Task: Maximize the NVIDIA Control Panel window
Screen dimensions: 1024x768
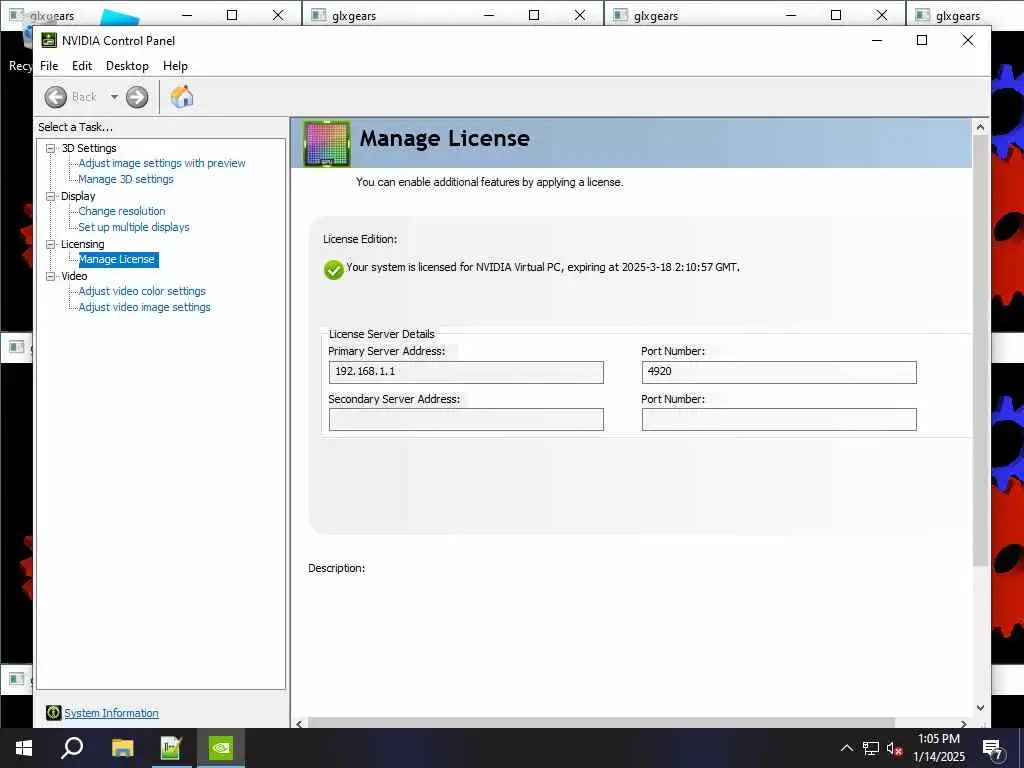Action: point(922,40)
